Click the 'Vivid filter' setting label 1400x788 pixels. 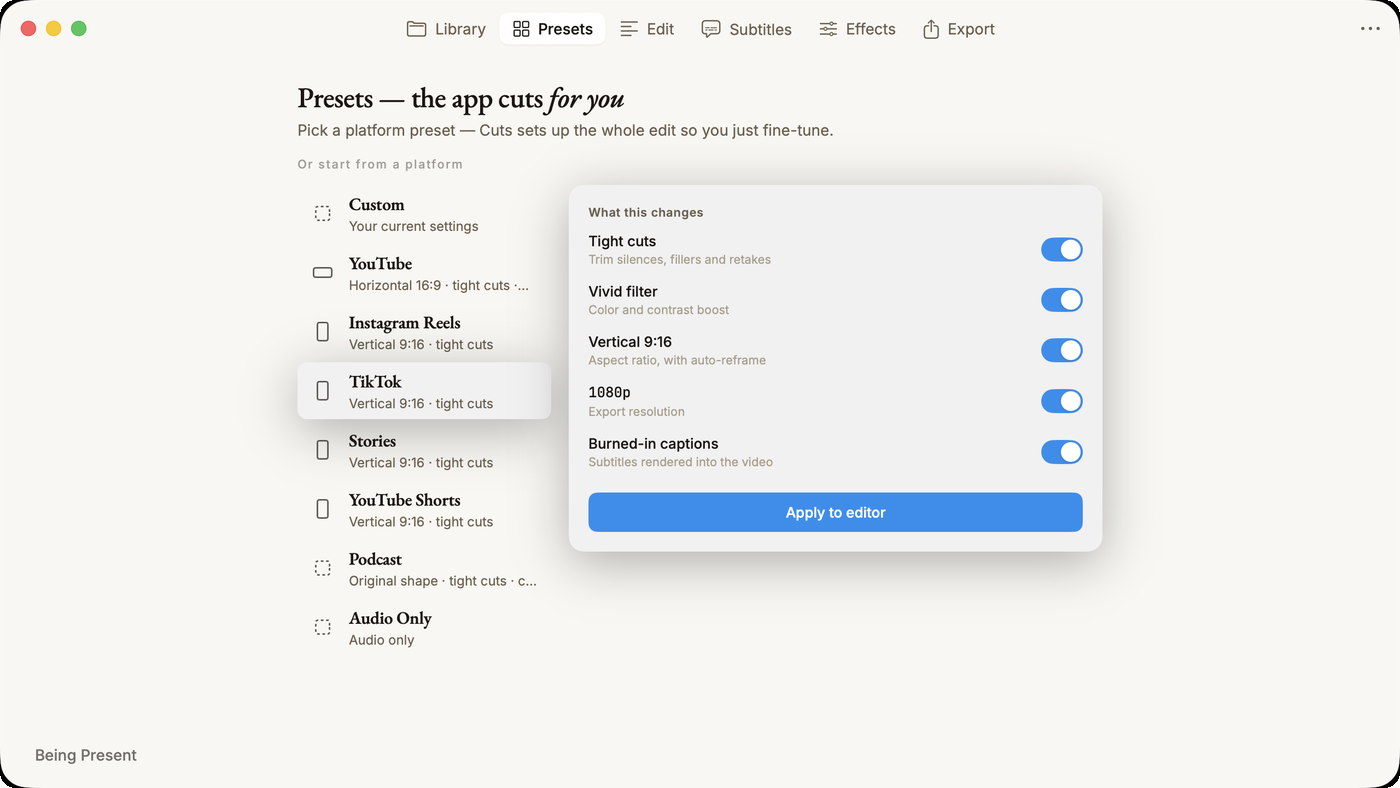pyautogui.click(x=623, y=292)
